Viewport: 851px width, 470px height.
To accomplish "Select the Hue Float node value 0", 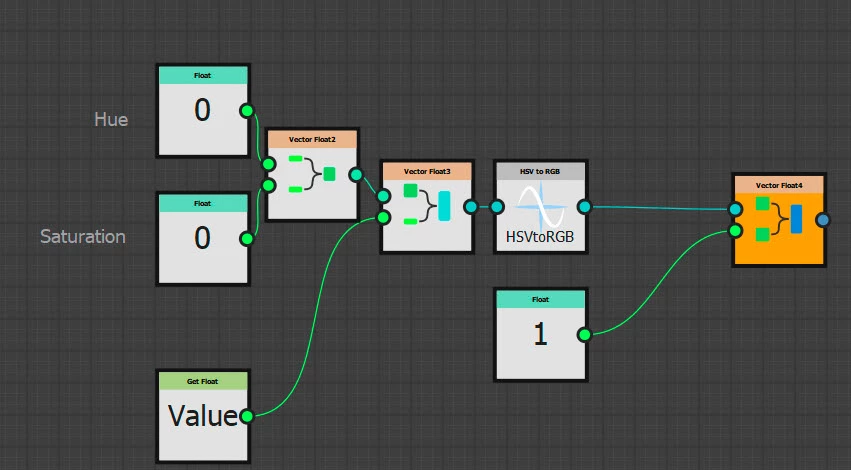I will click(x=202, y=110).
